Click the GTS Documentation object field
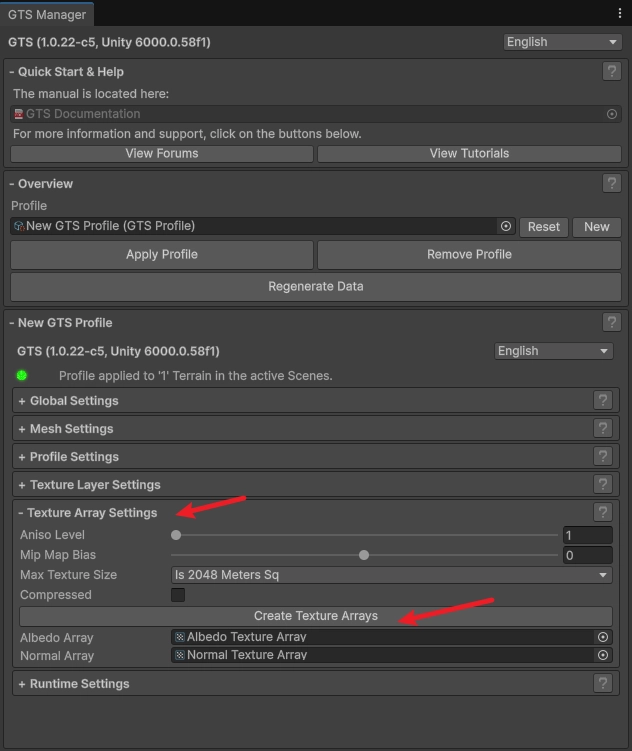This screenshot has height=751, width=632. 316,114
